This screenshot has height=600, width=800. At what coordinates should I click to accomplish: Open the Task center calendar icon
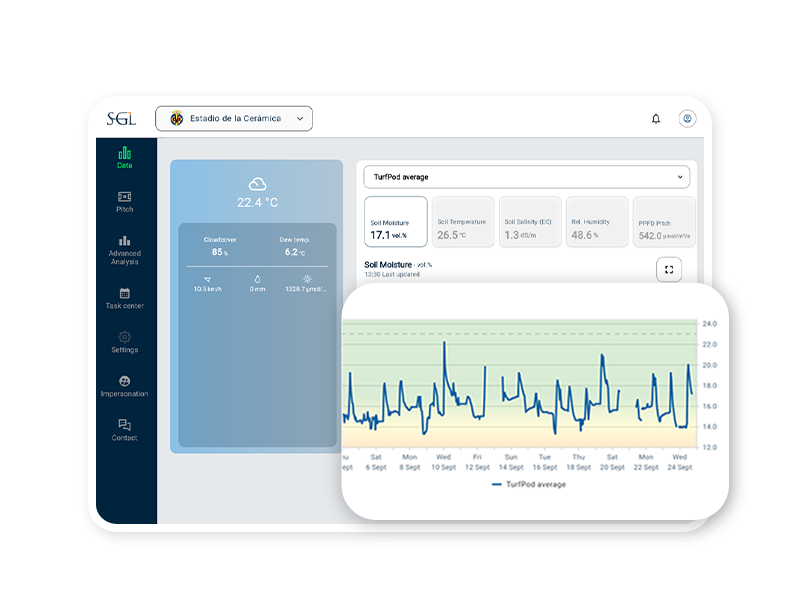point(124,294)
